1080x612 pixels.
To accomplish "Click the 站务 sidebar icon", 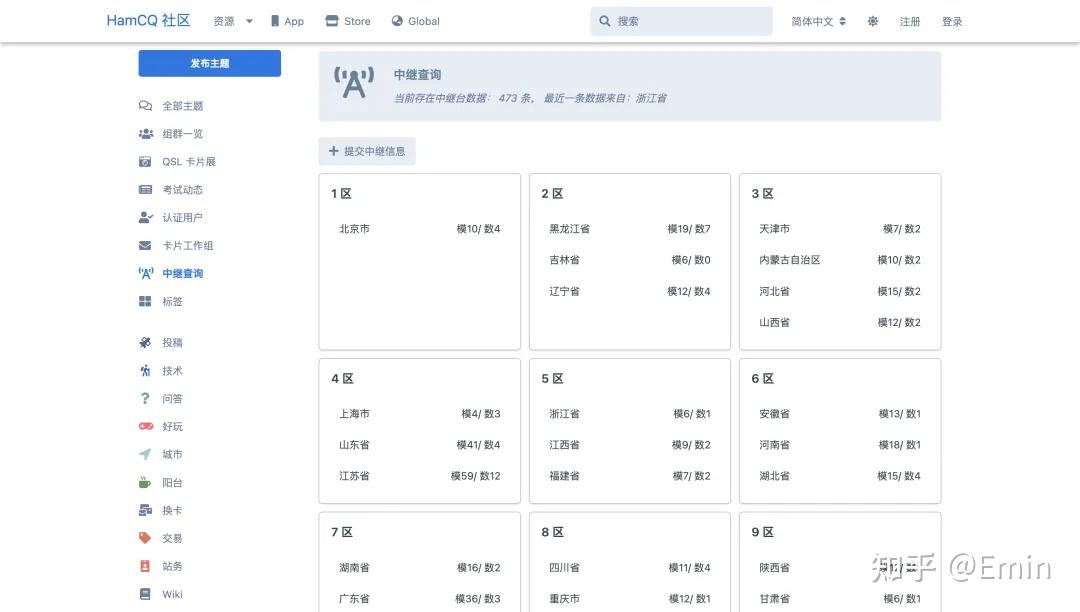I will point(145,566).
